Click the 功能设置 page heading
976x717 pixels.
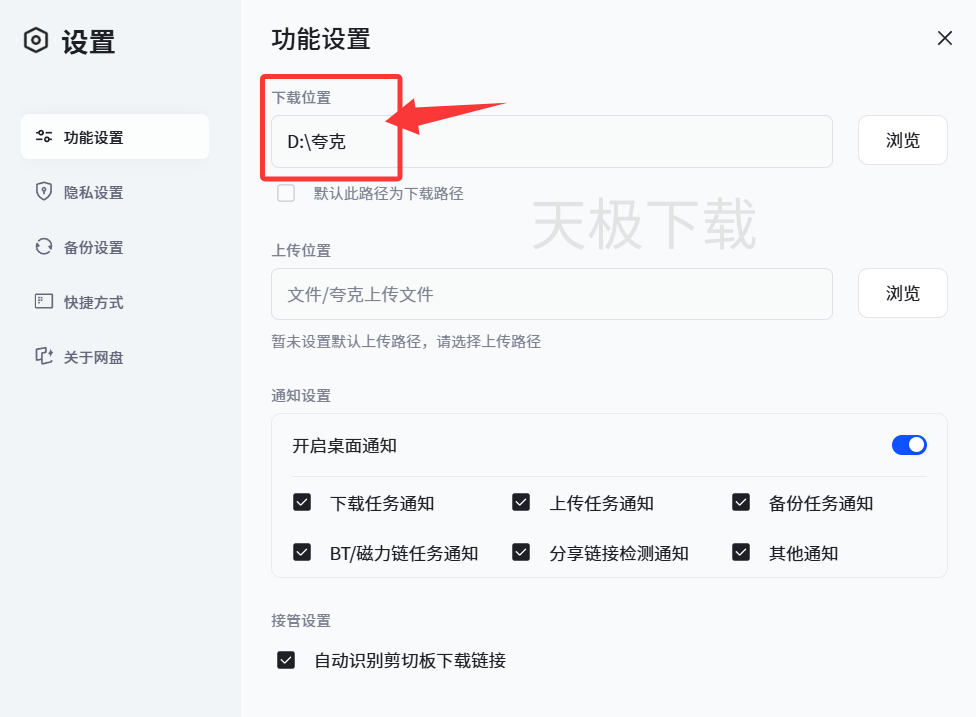[321, 39]
